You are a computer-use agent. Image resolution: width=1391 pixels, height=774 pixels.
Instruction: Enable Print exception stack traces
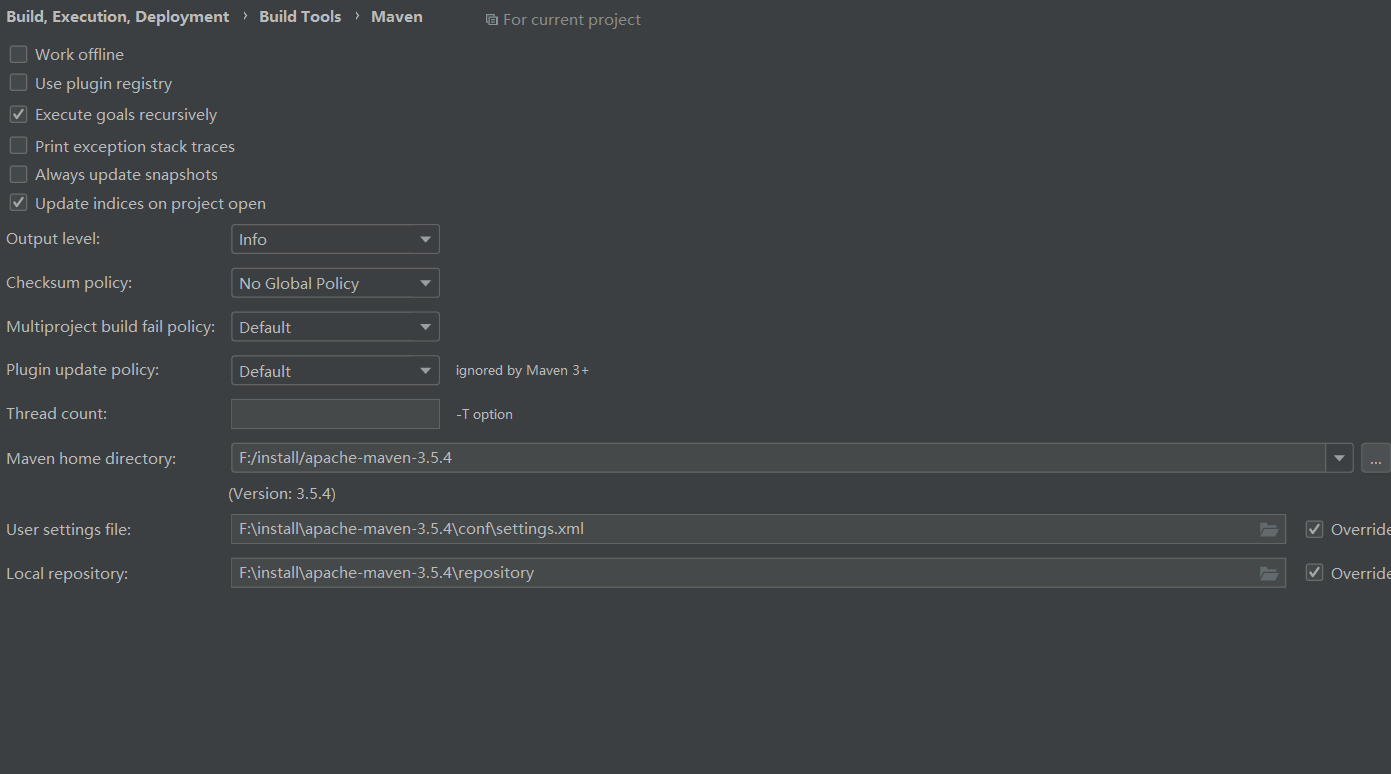[18, 146]
